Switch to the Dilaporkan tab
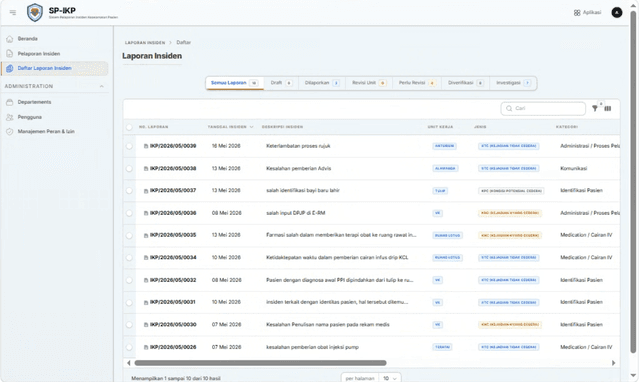The image size is (640, 382). pyautogui.click(x=322, y=83)
